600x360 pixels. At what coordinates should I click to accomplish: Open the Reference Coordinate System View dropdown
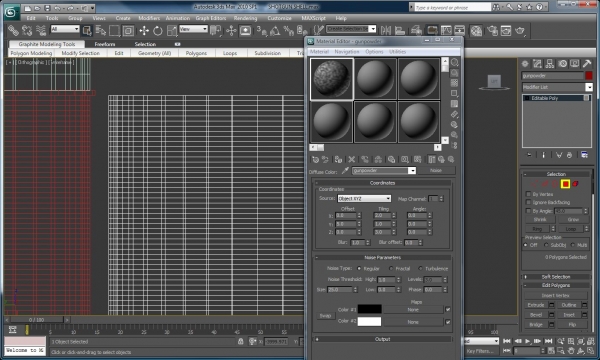(193, 29)
